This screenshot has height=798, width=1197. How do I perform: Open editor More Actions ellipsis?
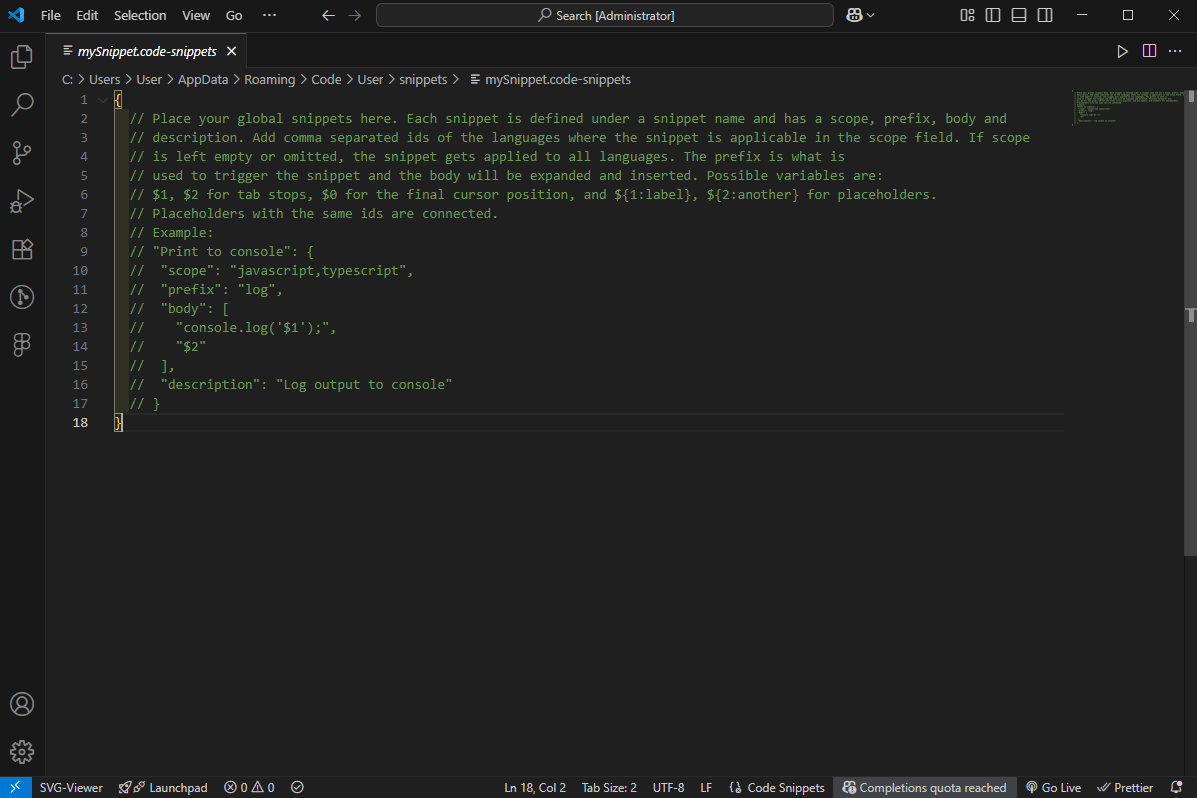pos(1176,51)
